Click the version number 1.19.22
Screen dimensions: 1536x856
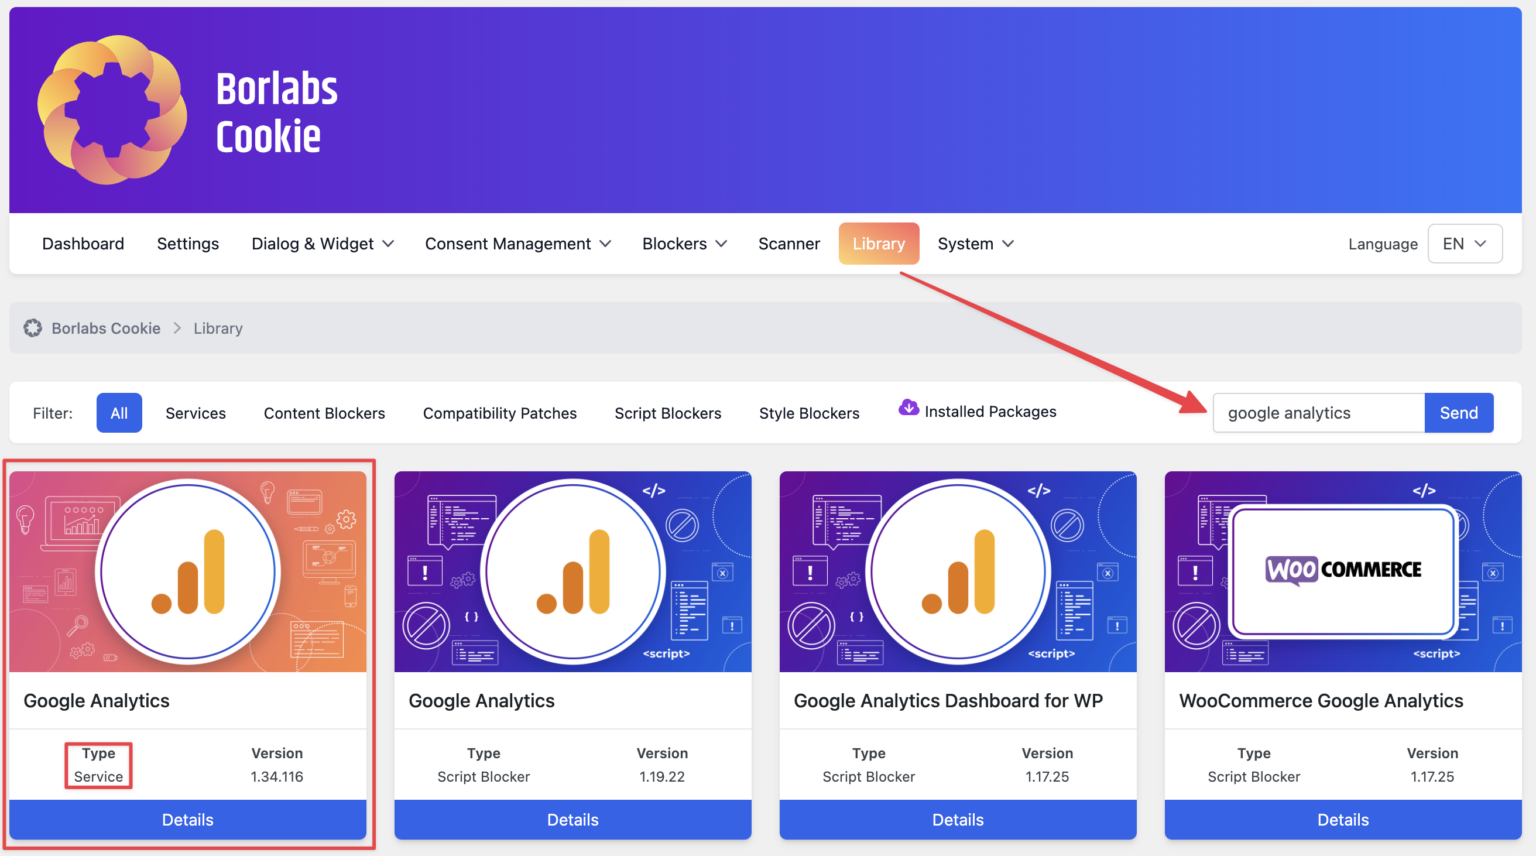662,777
